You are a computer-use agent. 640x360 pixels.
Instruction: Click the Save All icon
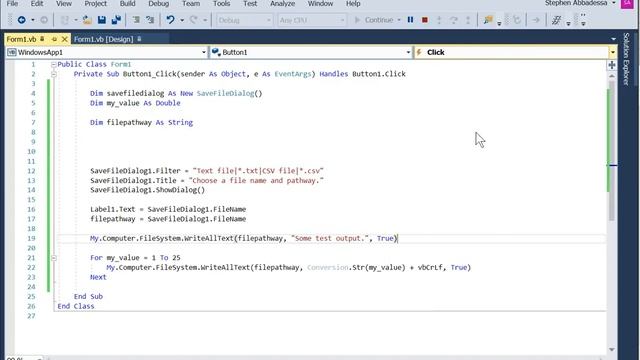pos(116,20)
